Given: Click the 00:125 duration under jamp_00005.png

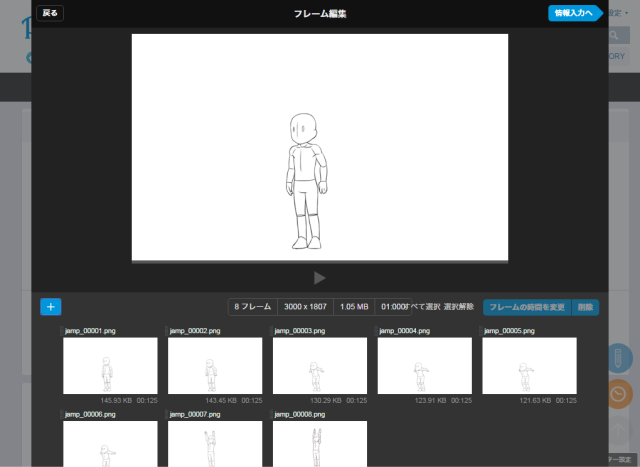Looking at the screenshot, I should pos(566,400).
